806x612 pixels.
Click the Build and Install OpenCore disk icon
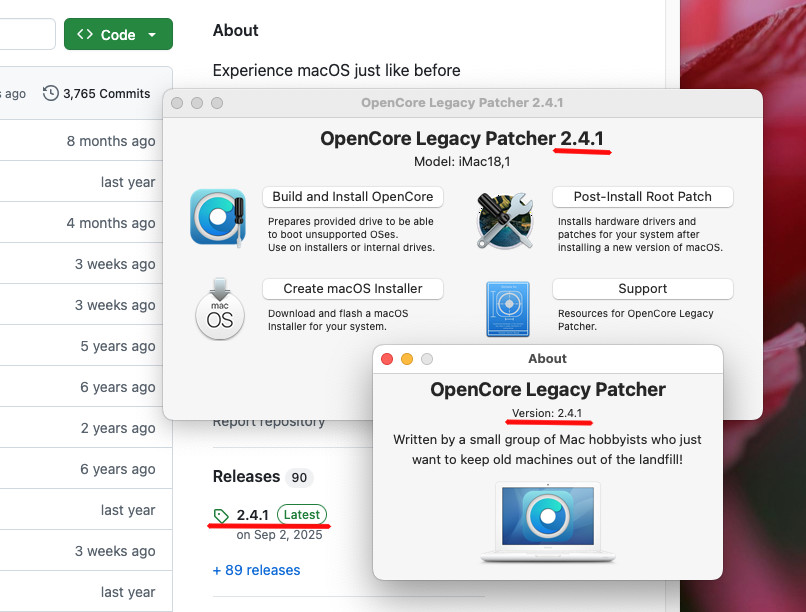[x=218, y=217]
